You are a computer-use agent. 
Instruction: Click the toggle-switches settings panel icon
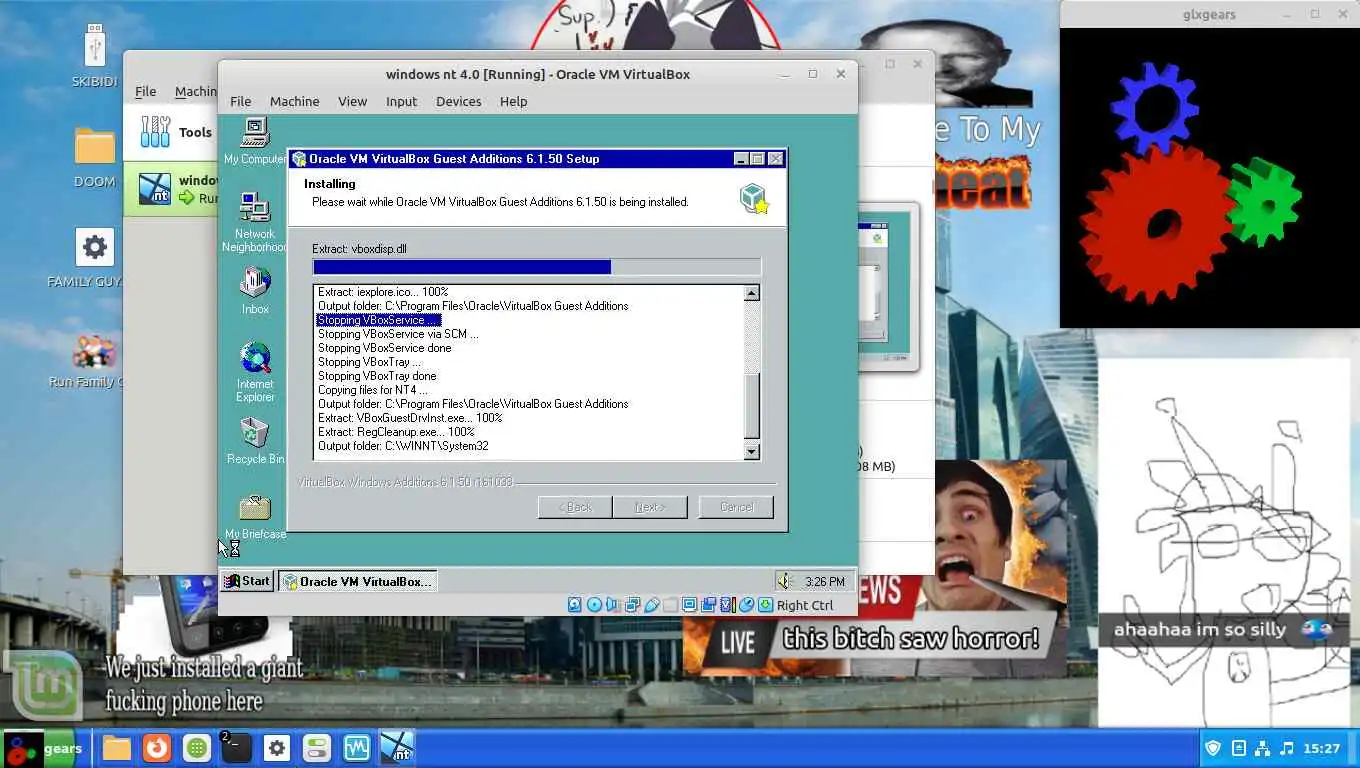pyautogui.click(x=317, y=748)
